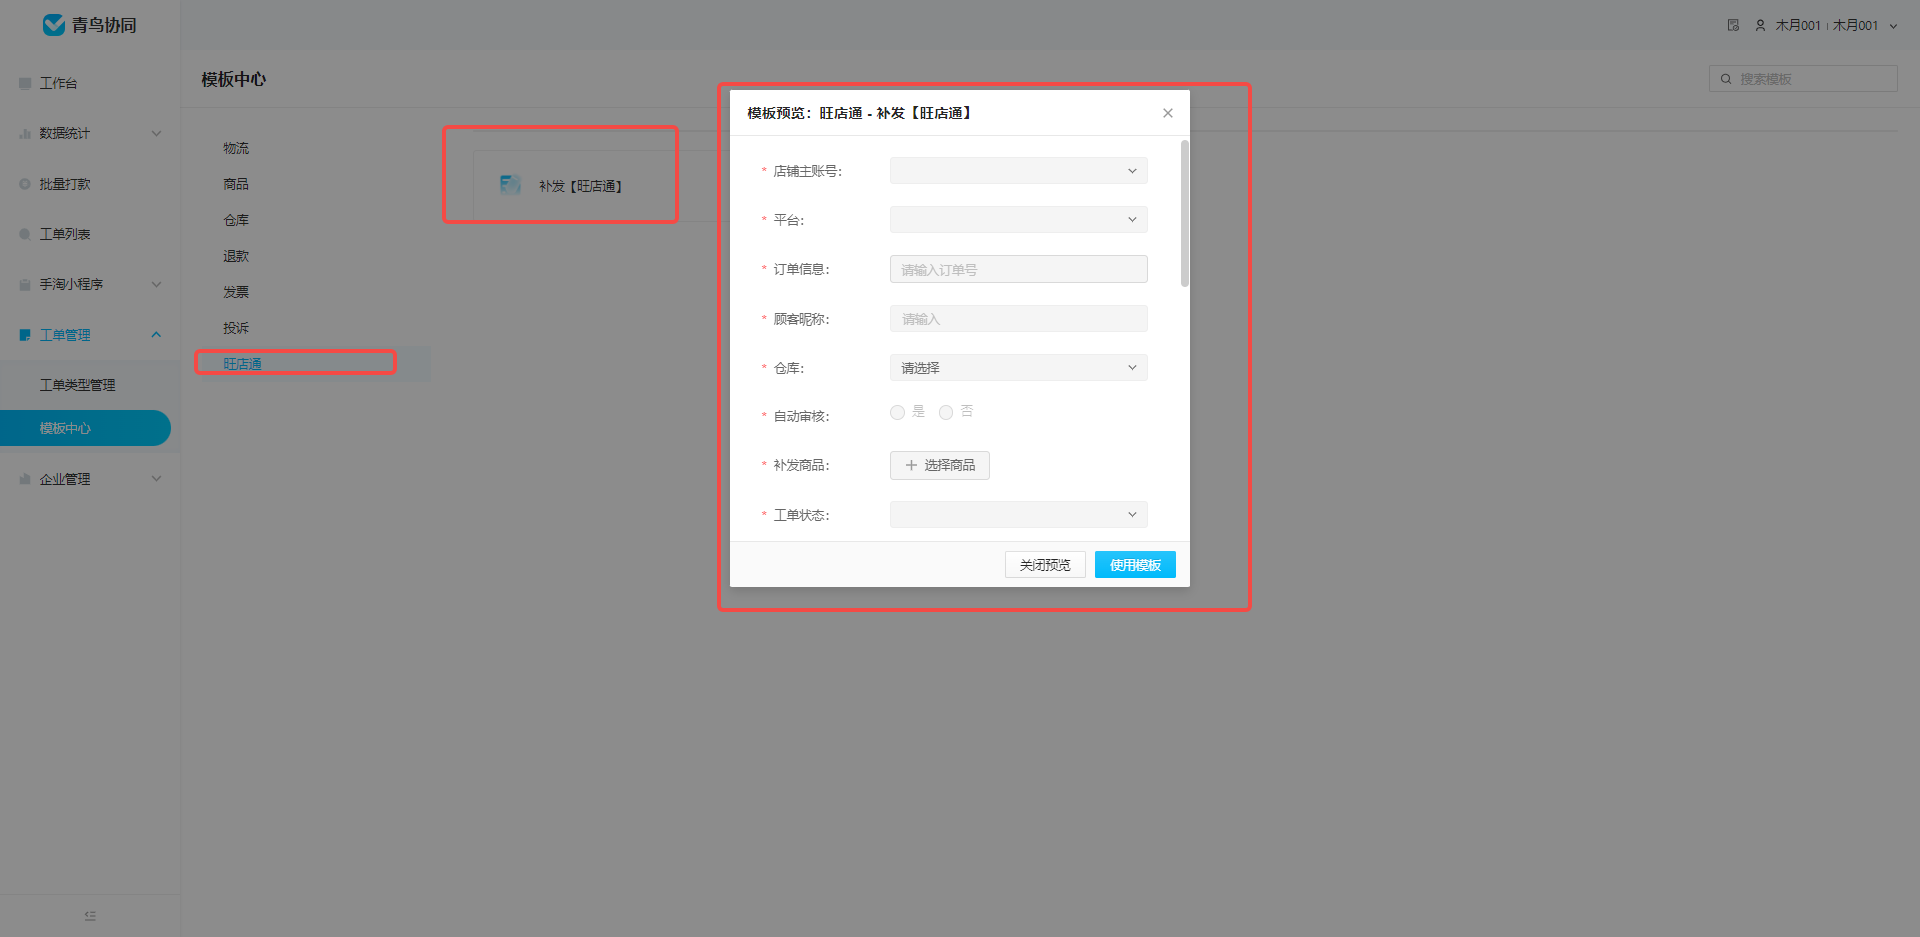The image size is (1920, 937).
Task: Click plus icon on 选择商品 button
Action: point(911,465)
